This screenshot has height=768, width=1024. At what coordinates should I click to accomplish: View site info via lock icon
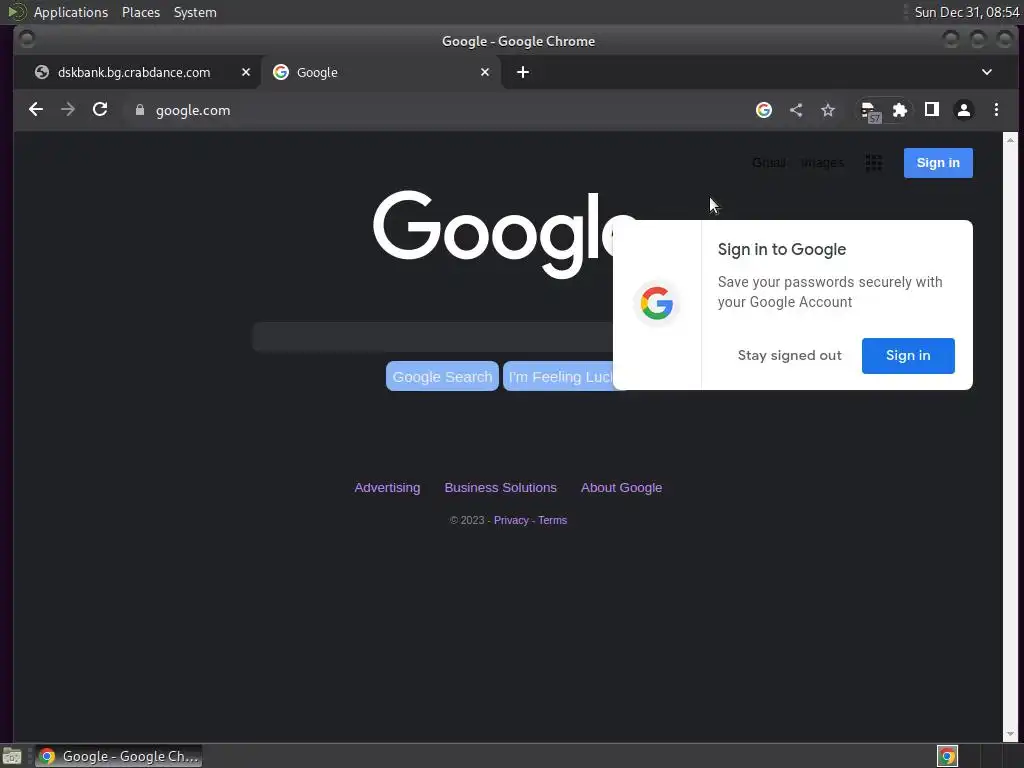coord(140,110)
